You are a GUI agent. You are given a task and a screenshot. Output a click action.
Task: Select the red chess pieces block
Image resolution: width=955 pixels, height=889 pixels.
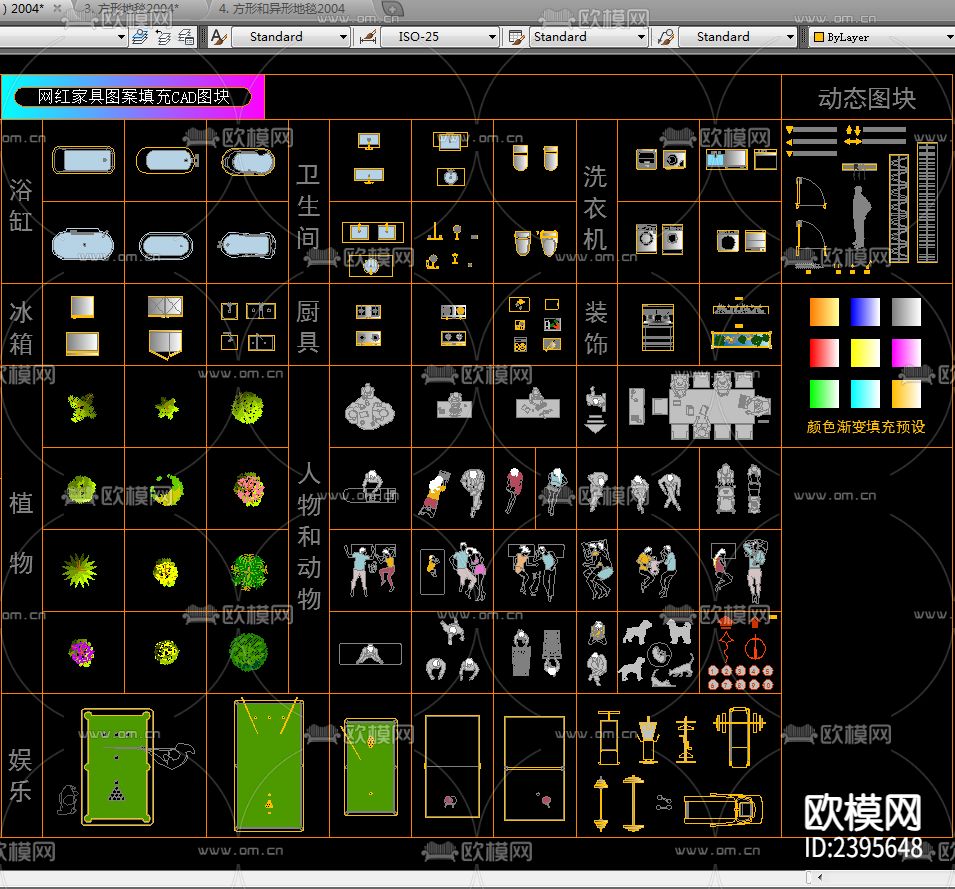(x=741, y=654)
